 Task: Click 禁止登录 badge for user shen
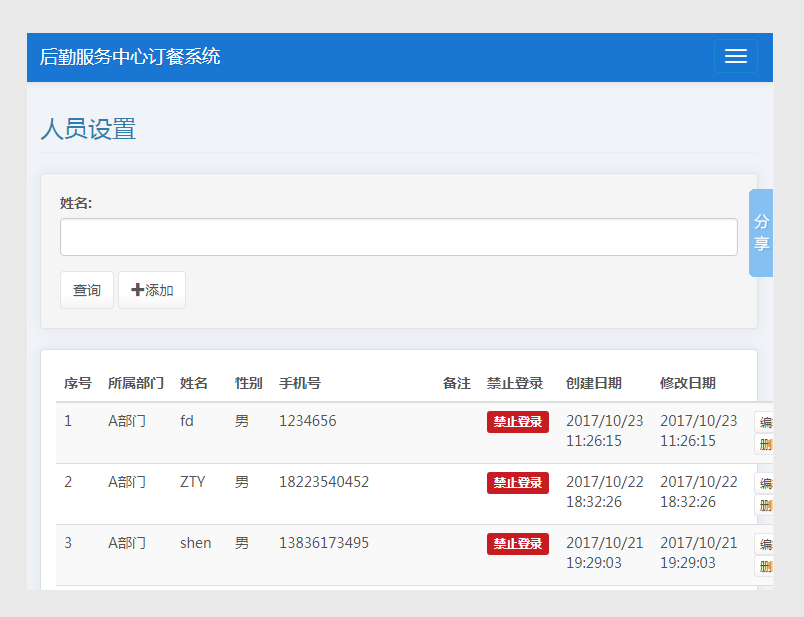coord(517,544)
